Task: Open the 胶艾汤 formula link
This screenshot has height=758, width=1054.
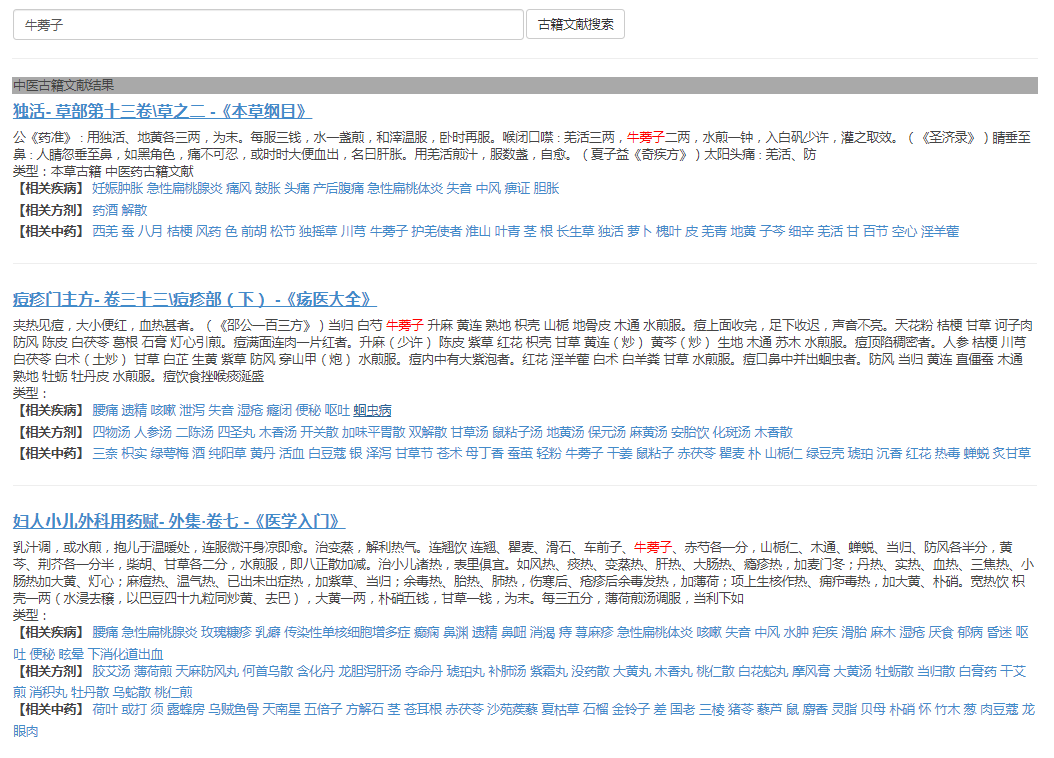Action: click(111, 671)
